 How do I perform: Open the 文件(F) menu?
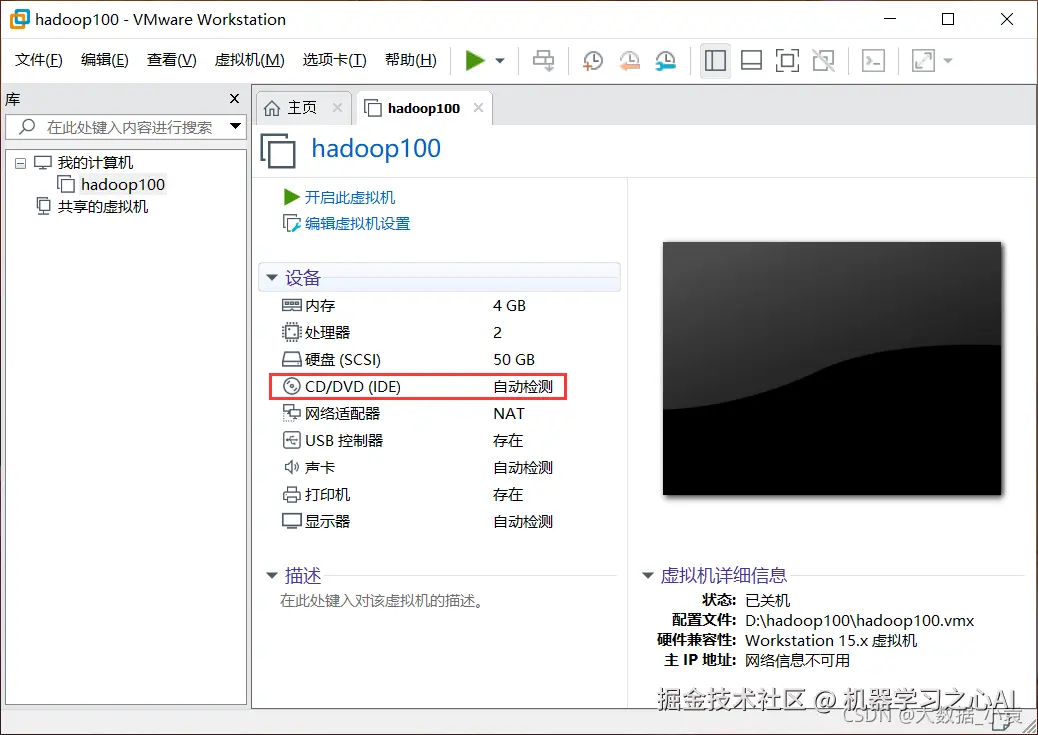[x=38, y=60]
